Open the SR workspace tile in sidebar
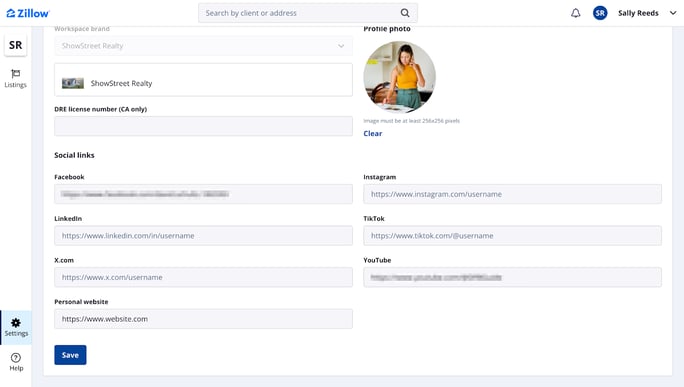The image size is (684, 387). coord(16,45)
